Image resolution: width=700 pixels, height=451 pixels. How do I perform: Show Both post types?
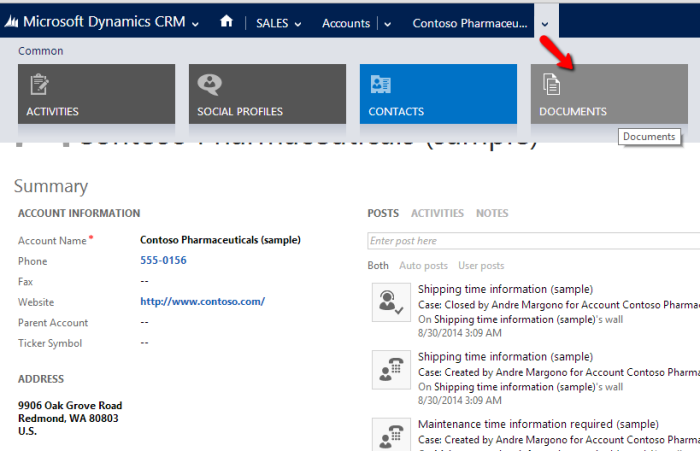pos(378,266)
